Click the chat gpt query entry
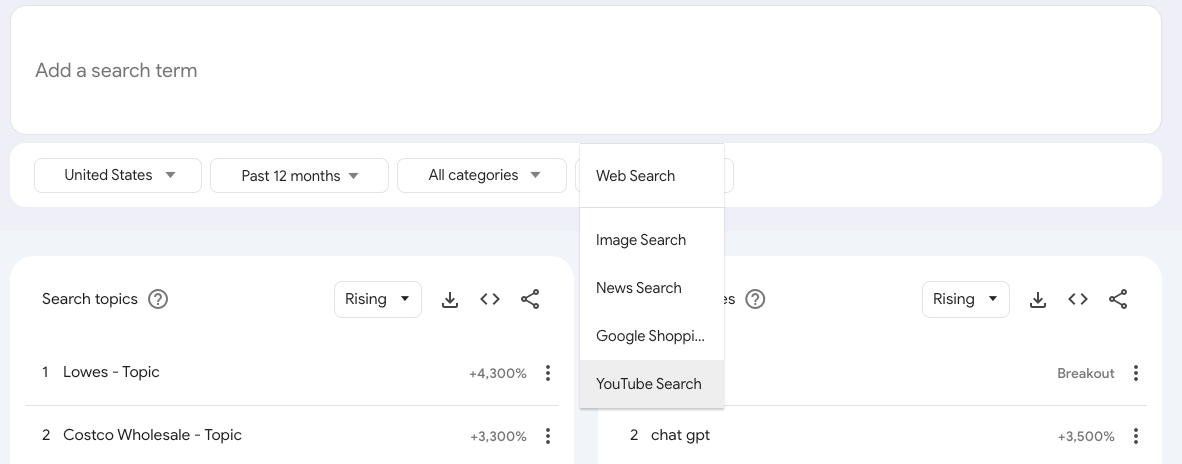Viewport: 1182px width, 464px height. pyautogui.click(x=680, y=435)
